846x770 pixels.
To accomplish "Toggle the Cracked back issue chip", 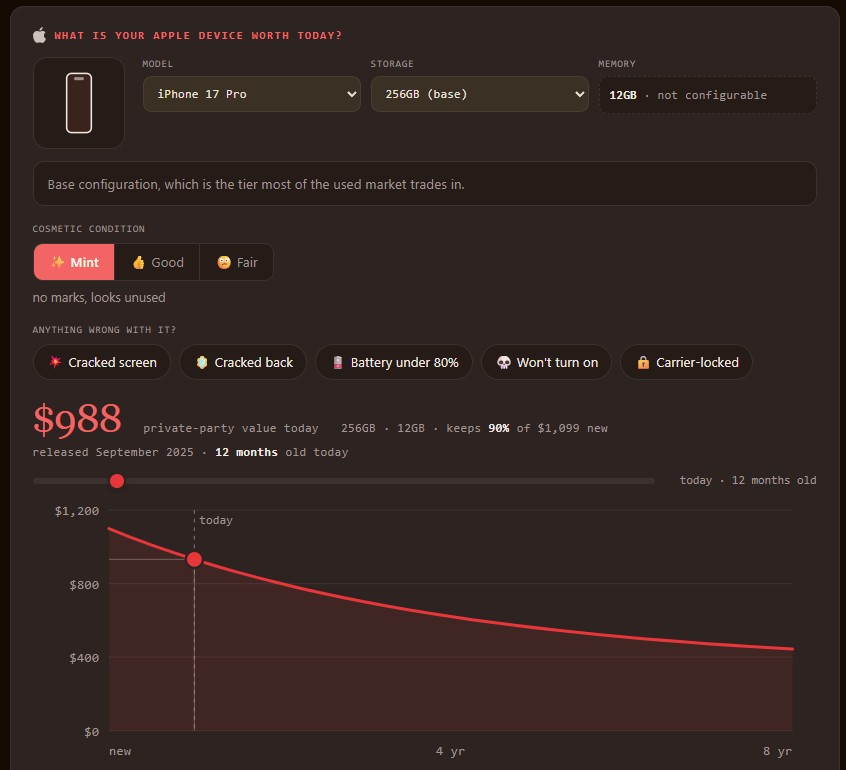I will click(243, 362).
